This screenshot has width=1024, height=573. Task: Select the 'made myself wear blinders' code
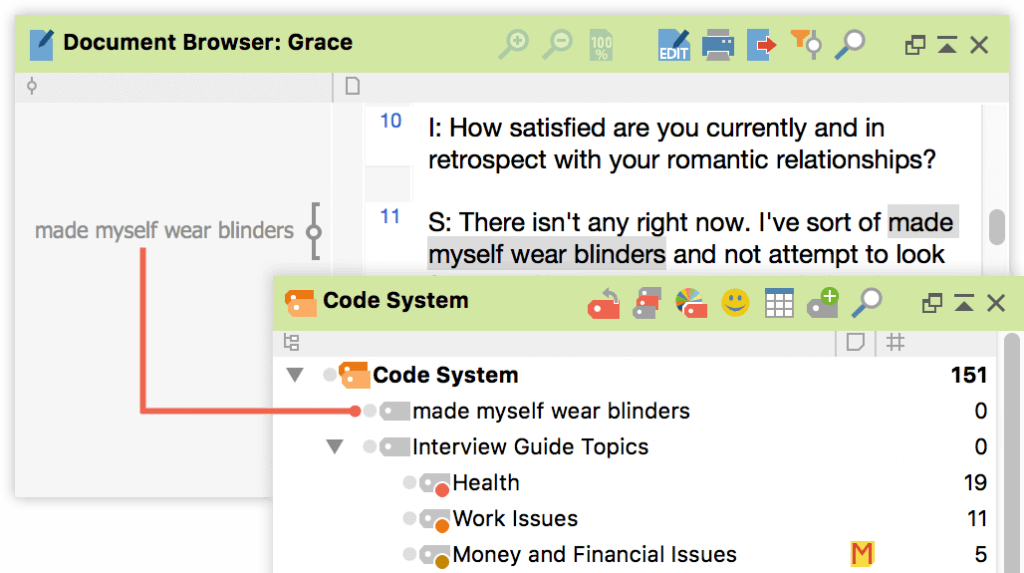click(x=551, y=411)
